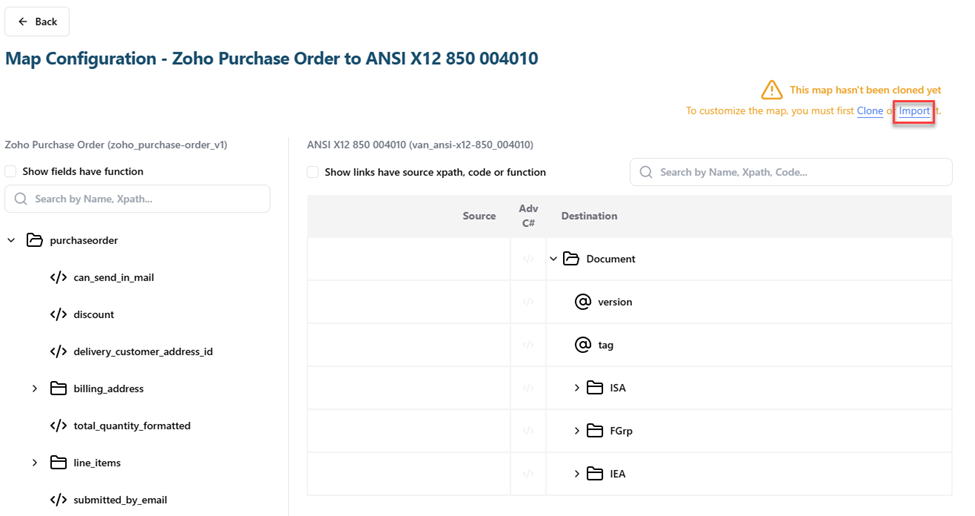Viewport: 975px width, 516px height.
Task: Expand the billing_address folder chevron
Action: click(x=35, y=389)
